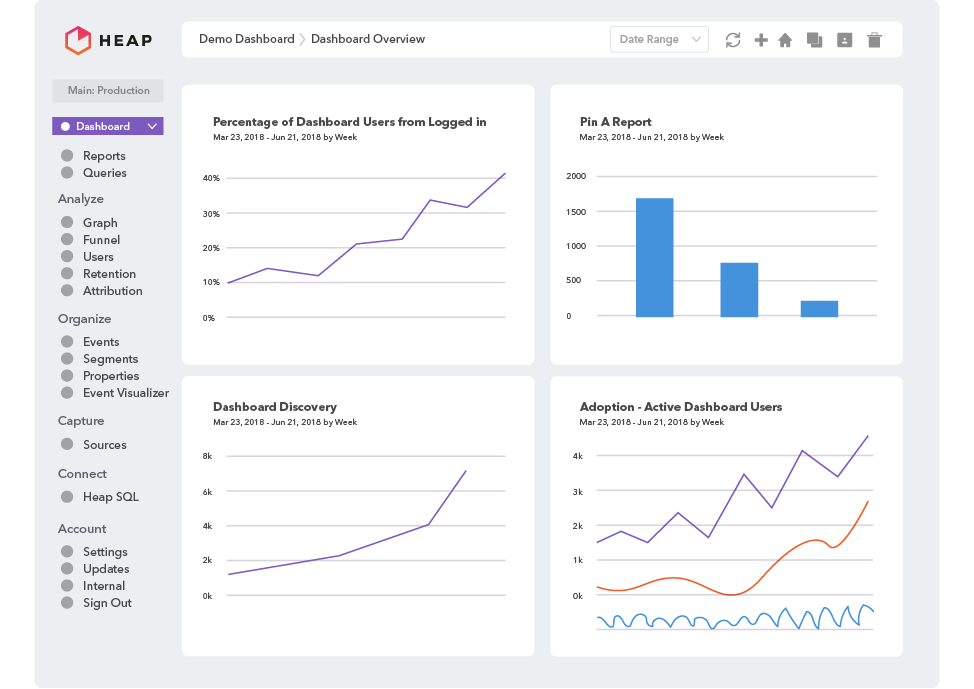Click the plus icon to add report

pos(761,40)
